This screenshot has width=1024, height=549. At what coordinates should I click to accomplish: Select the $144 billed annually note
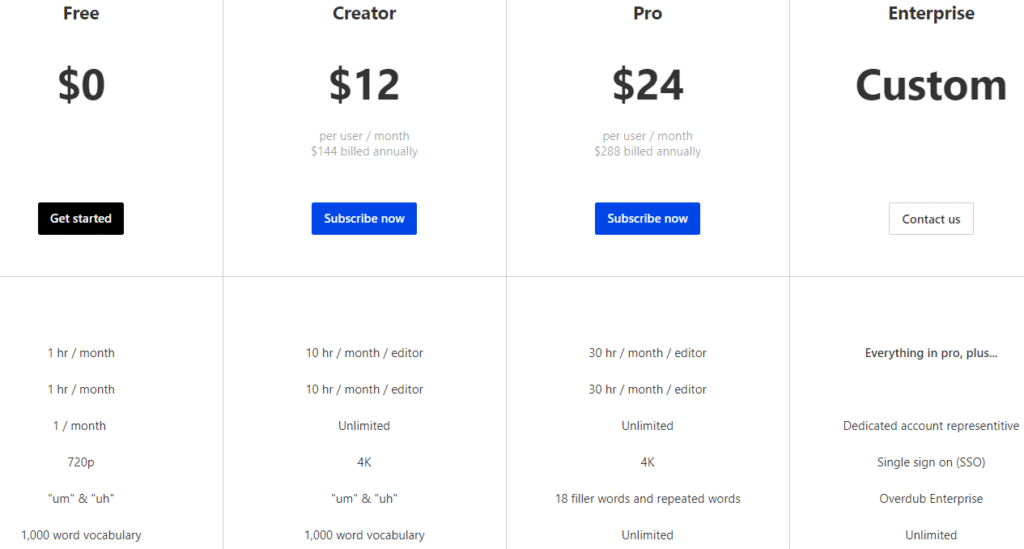[364, 152]
